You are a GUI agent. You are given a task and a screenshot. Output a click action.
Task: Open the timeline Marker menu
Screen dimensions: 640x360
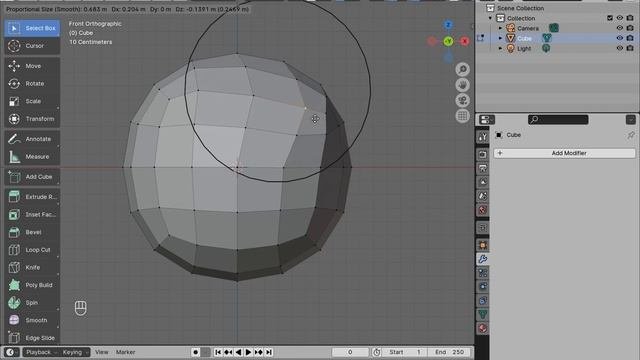pos(125,352)
